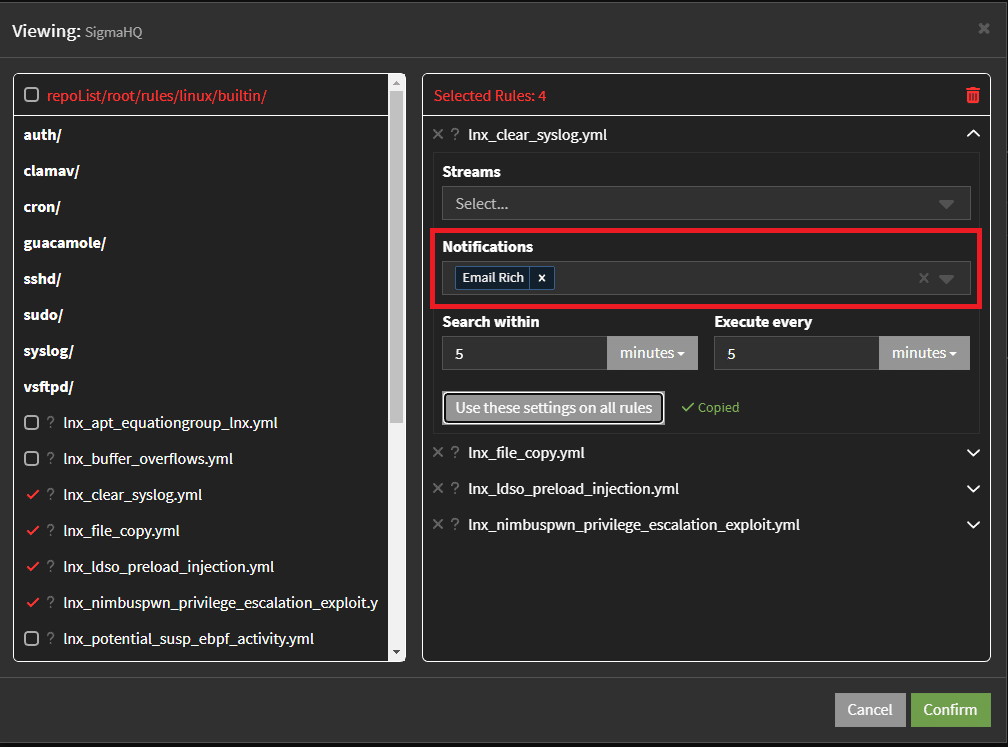The image size is (1008, 747).
Task: Remove lnx_nimbuspwn rule from selected rules
Action: [x=438, y=525]
